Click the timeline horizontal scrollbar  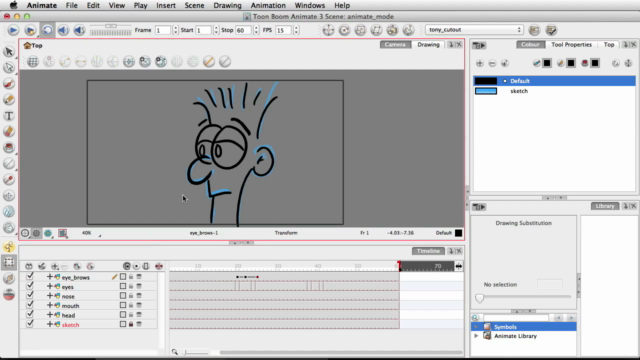point(341,352)
